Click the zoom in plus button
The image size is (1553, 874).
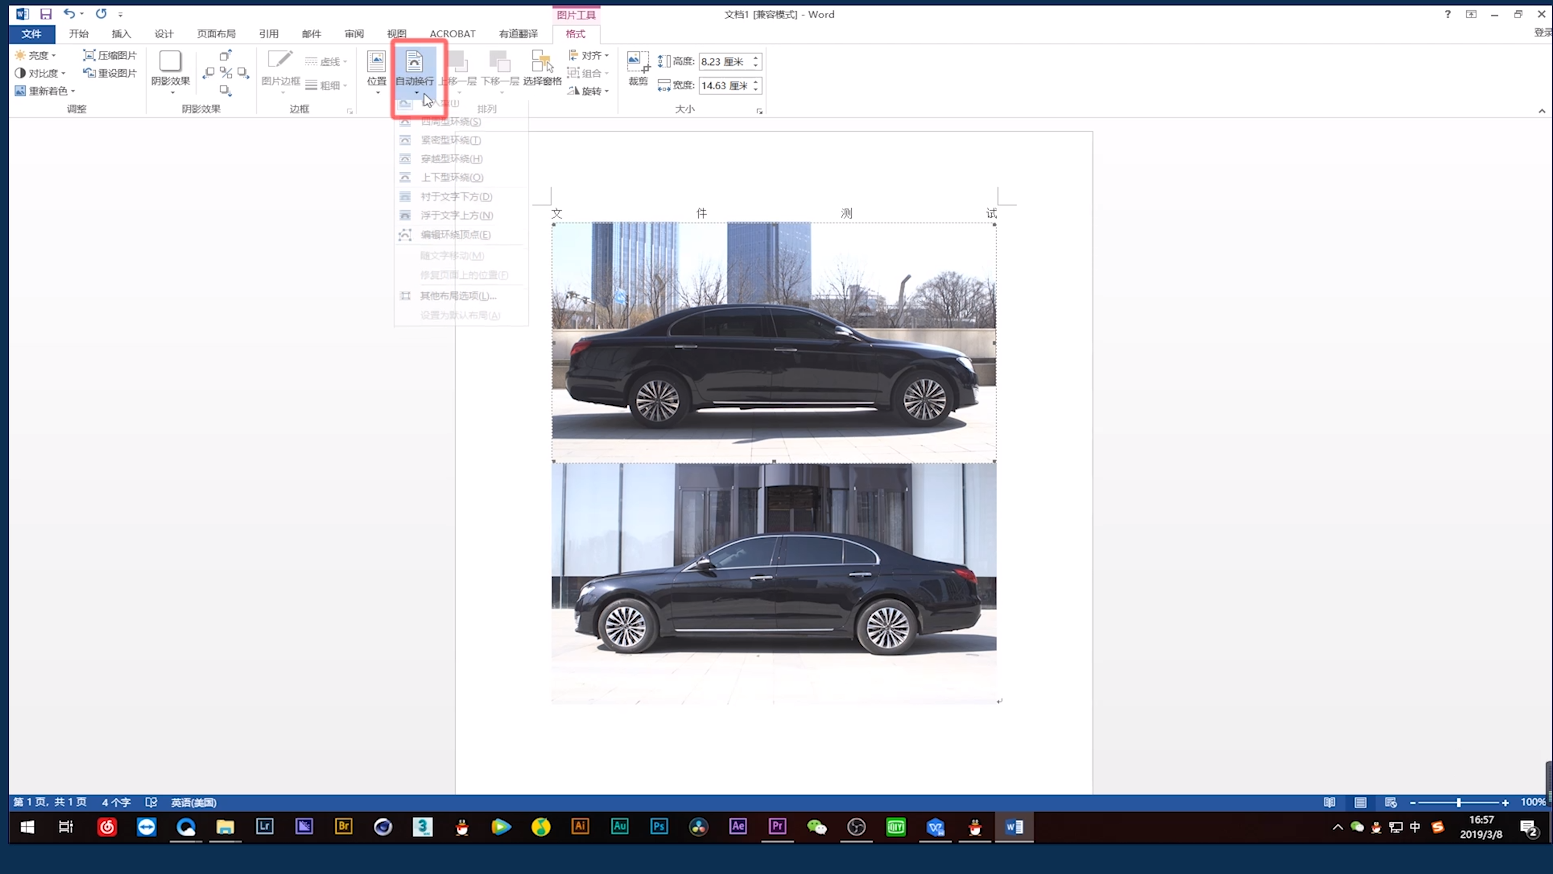pyautogui.click(x=1505, y=803)
